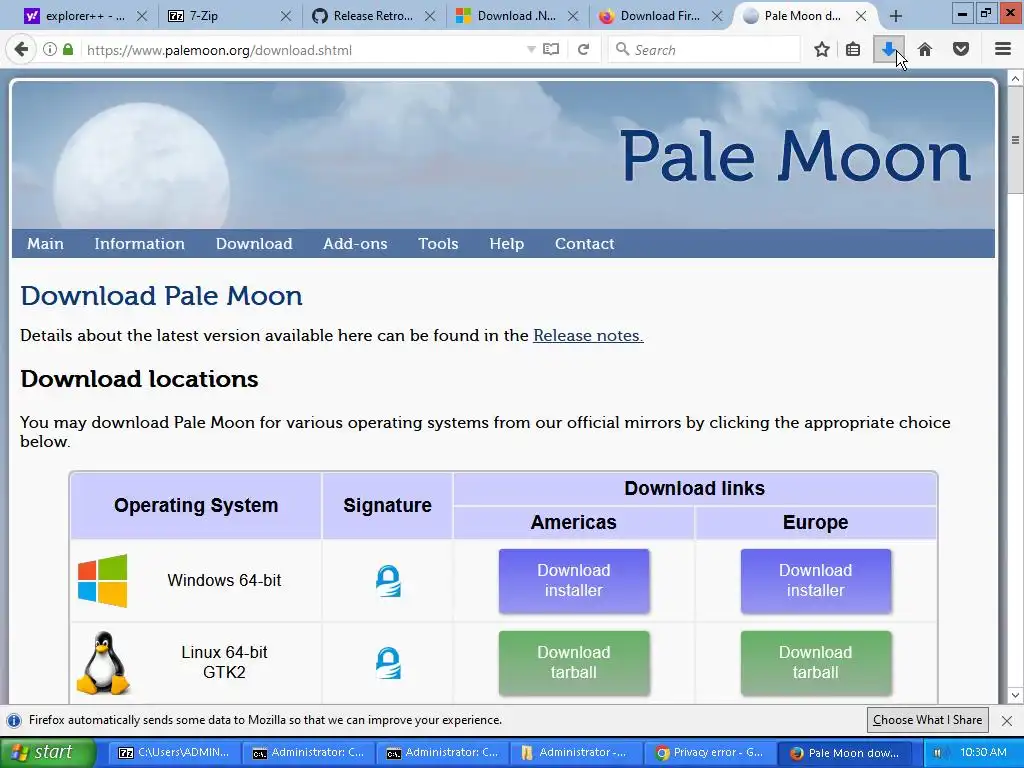Image resolution: width=1024 pixels, height=768 pixels.
Task: Click the Windows 64-bit signature icon
Action: (388, 581)
